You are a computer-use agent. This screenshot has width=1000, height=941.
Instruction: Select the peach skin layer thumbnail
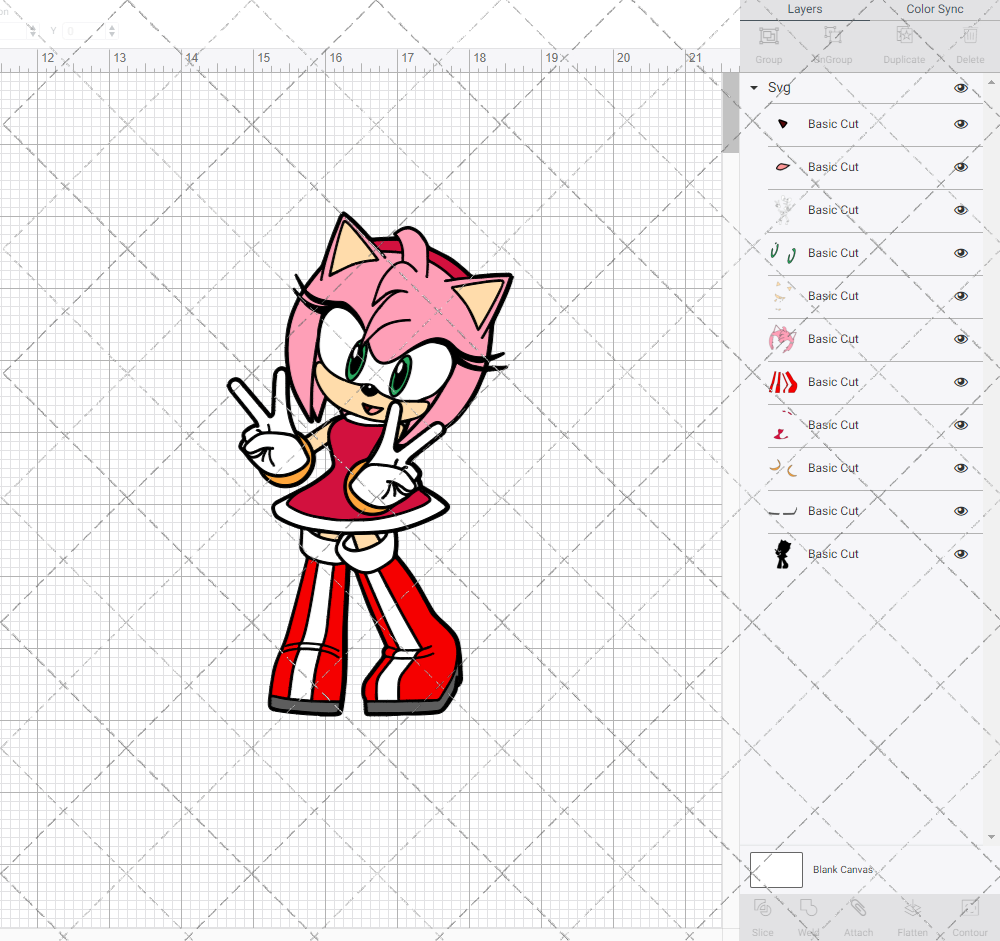783,296
